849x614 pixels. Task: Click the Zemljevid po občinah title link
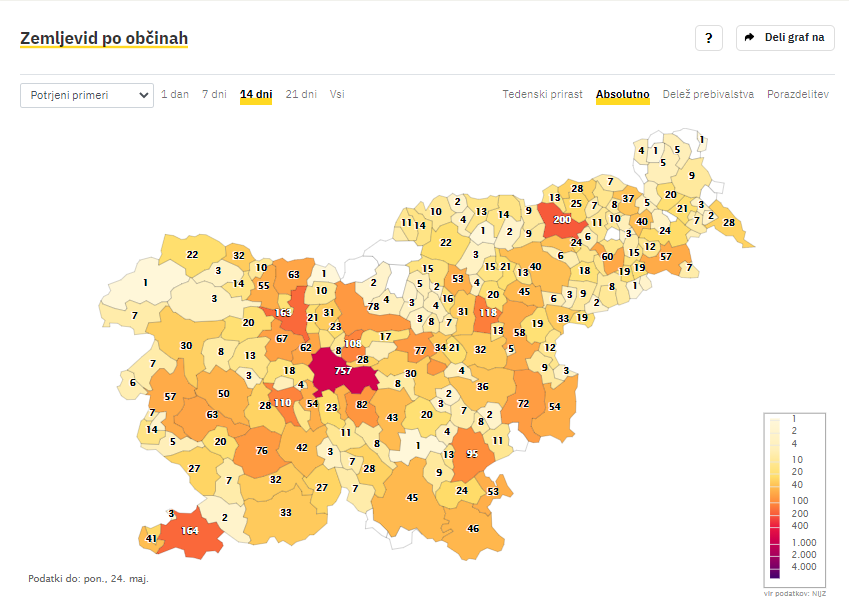pos(104,38)
